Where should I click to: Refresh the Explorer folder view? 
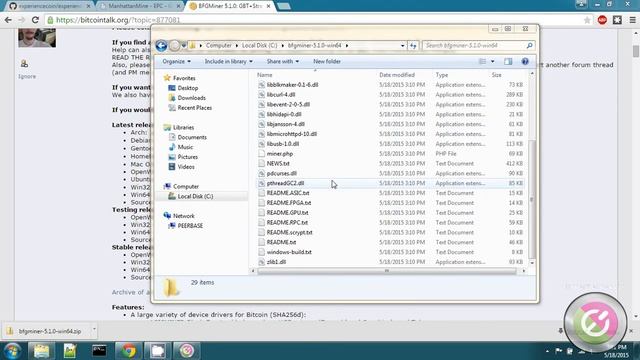pos(413,46)
